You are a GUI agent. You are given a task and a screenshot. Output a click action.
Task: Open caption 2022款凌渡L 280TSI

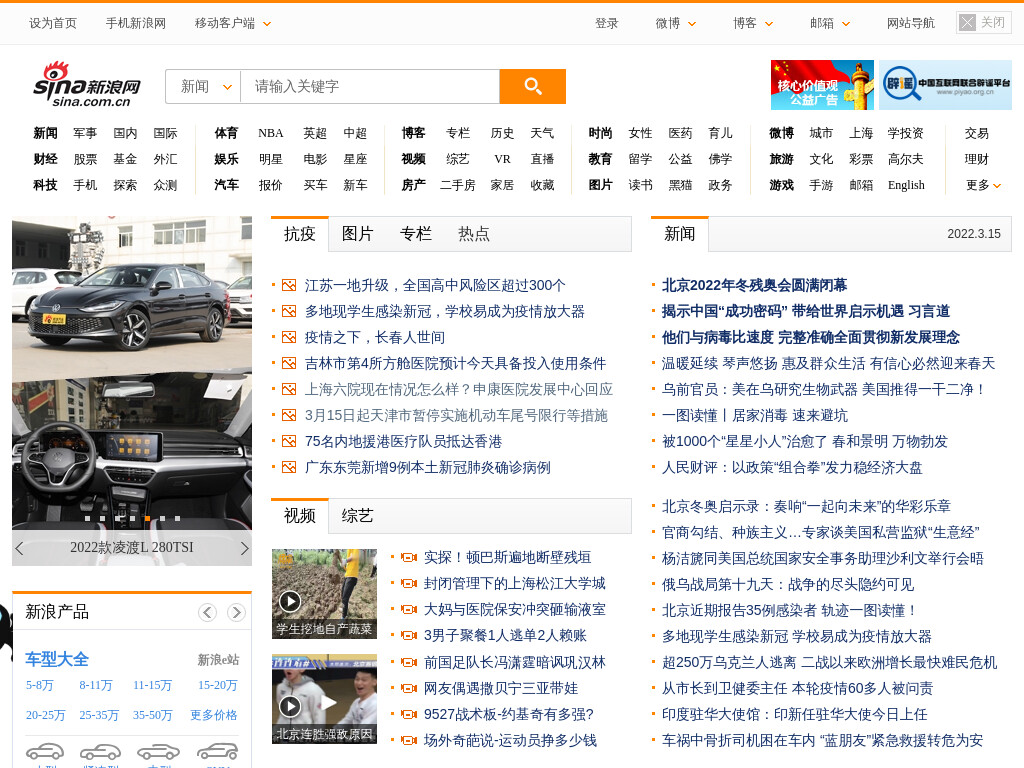pyautogui.click(x=132, y=547)
